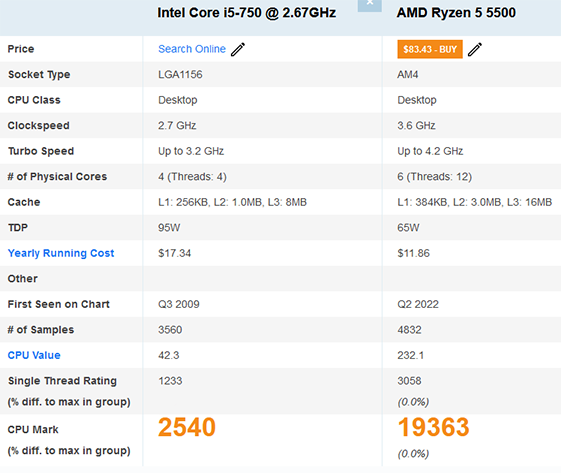Open the Search Online price link

coord(192,49)
